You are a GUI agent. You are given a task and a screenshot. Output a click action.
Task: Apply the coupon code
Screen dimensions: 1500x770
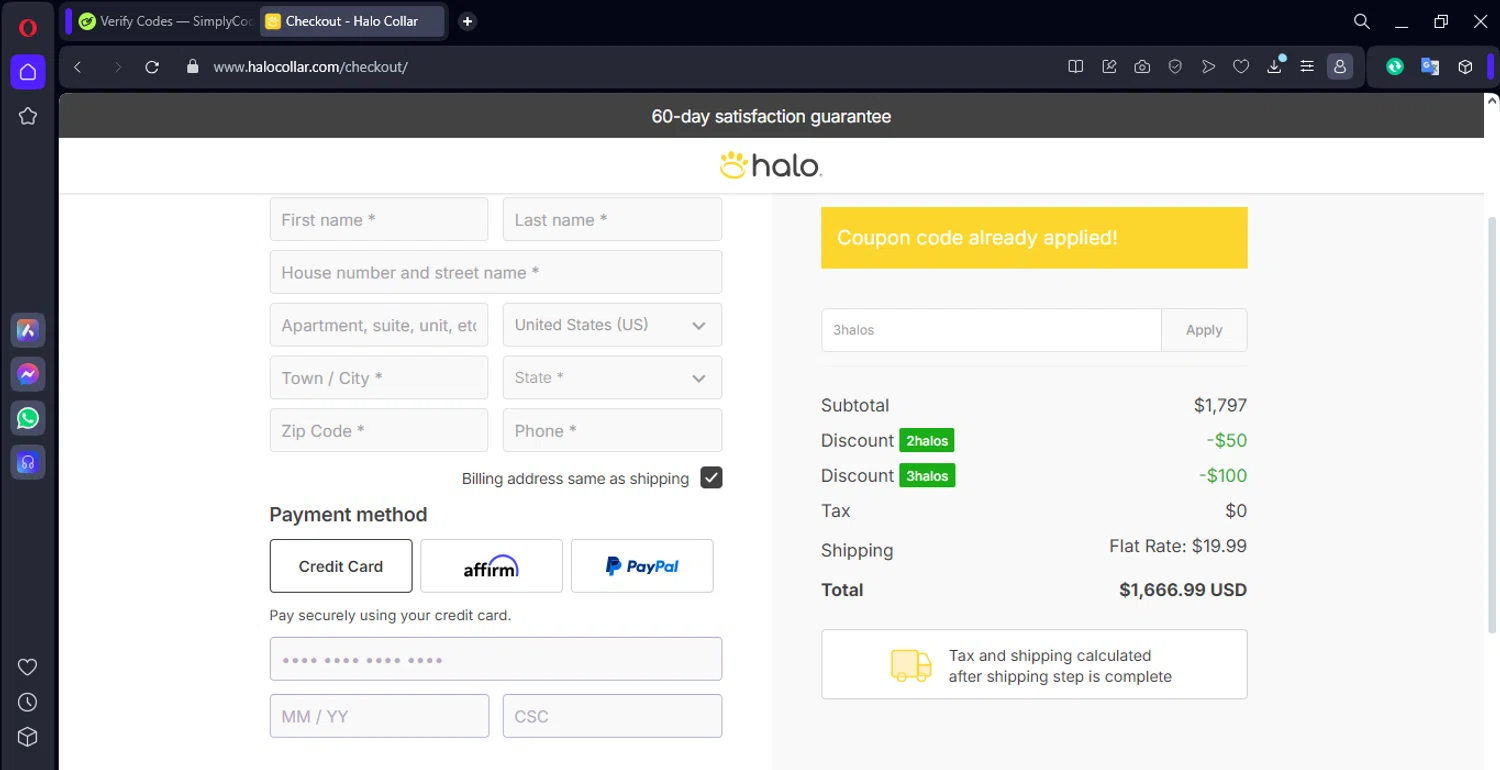point(1204,330)
